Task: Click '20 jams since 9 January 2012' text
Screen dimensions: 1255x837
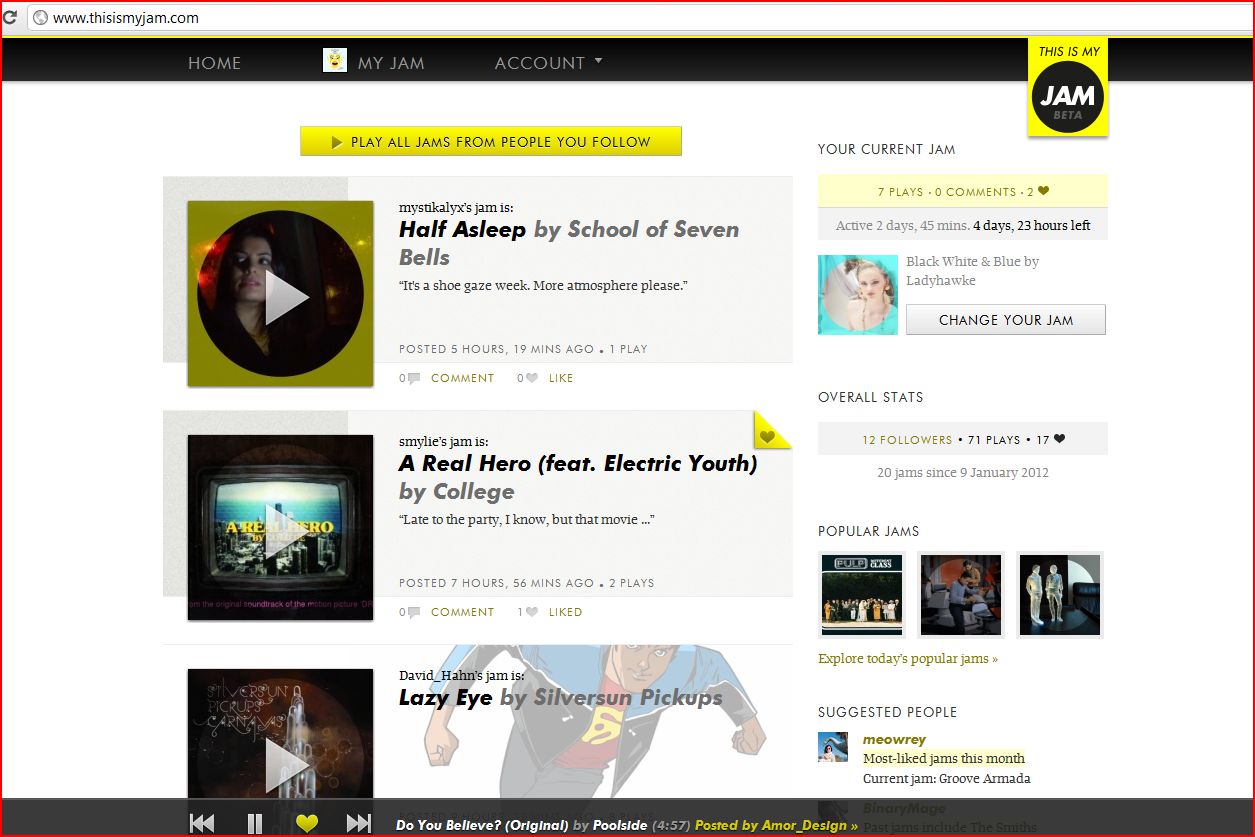Action: (963, 472)
